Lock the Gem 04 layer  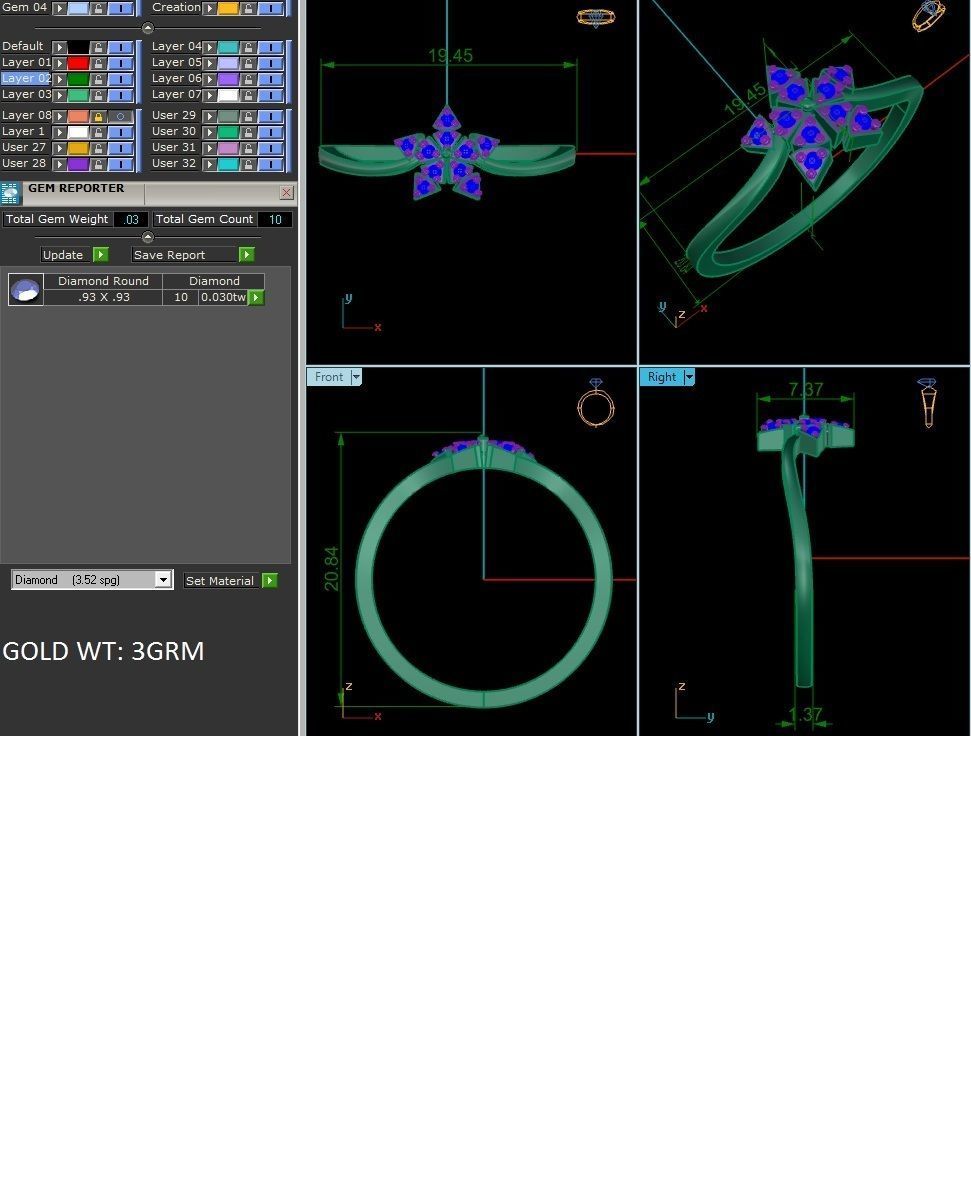[x=98, y=8]
